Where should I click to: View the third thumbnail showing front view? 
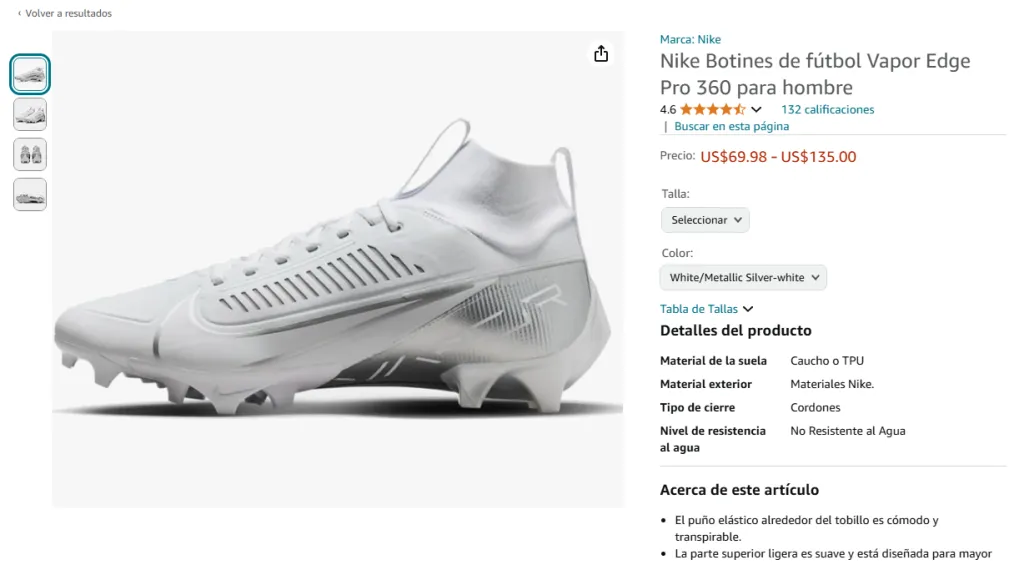[x=30, y=154]
